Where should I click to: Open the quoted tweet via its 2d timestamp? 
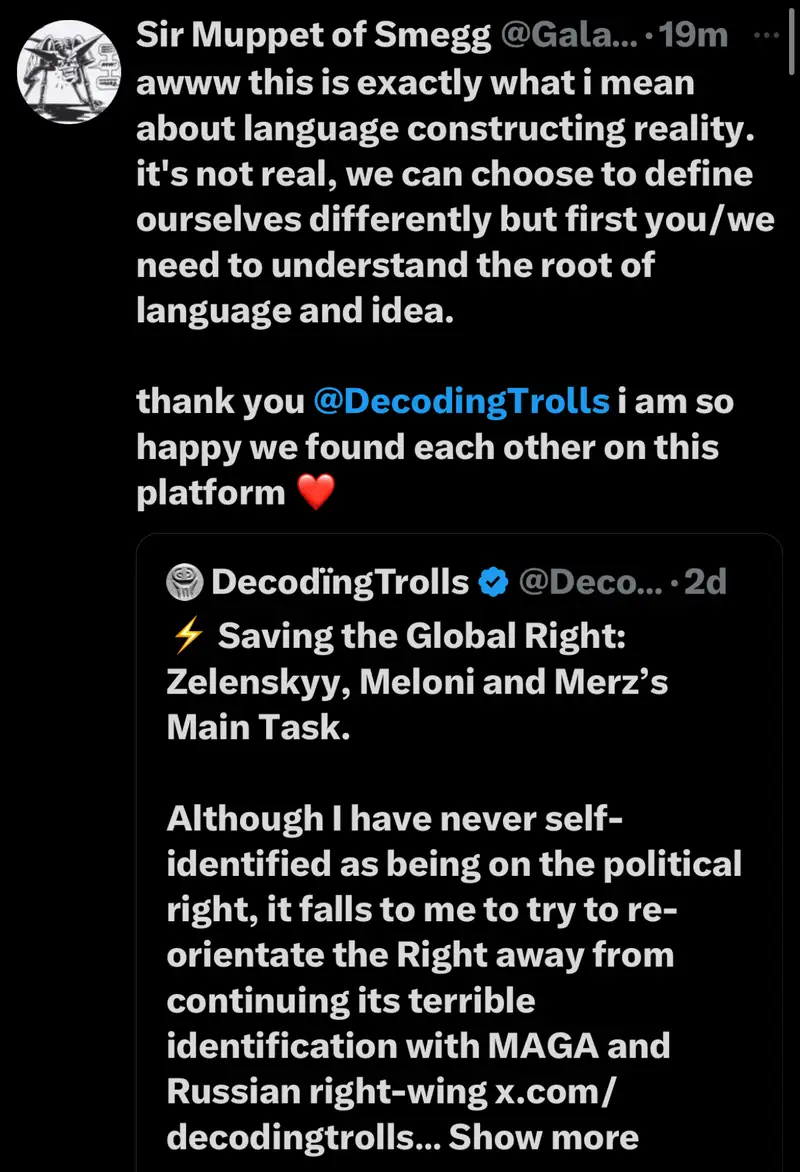tap(705, 581)
